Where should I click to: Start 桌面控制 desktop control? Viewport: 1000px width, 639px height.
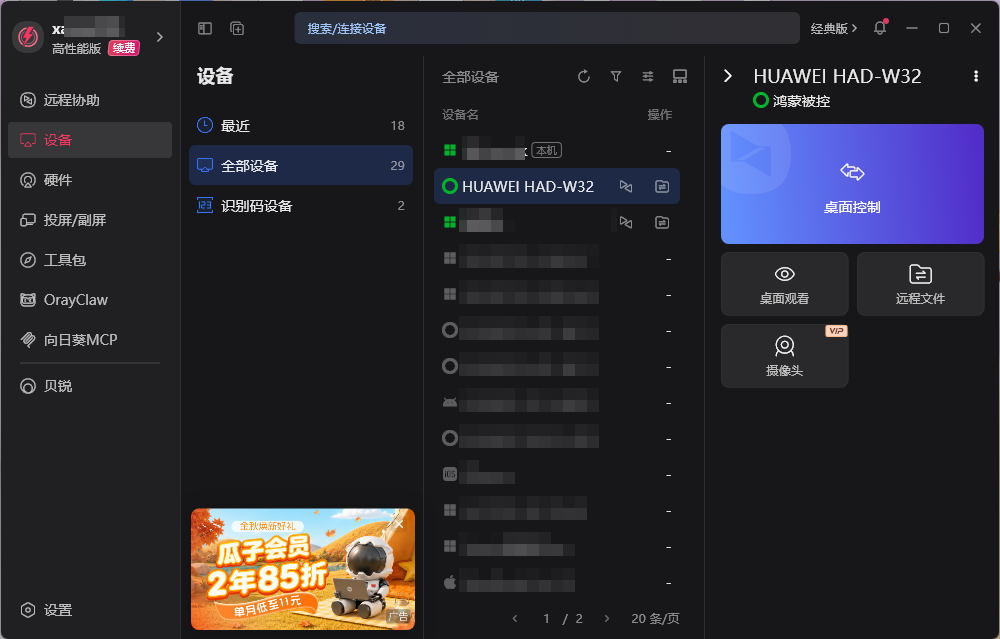click(852, 184)
